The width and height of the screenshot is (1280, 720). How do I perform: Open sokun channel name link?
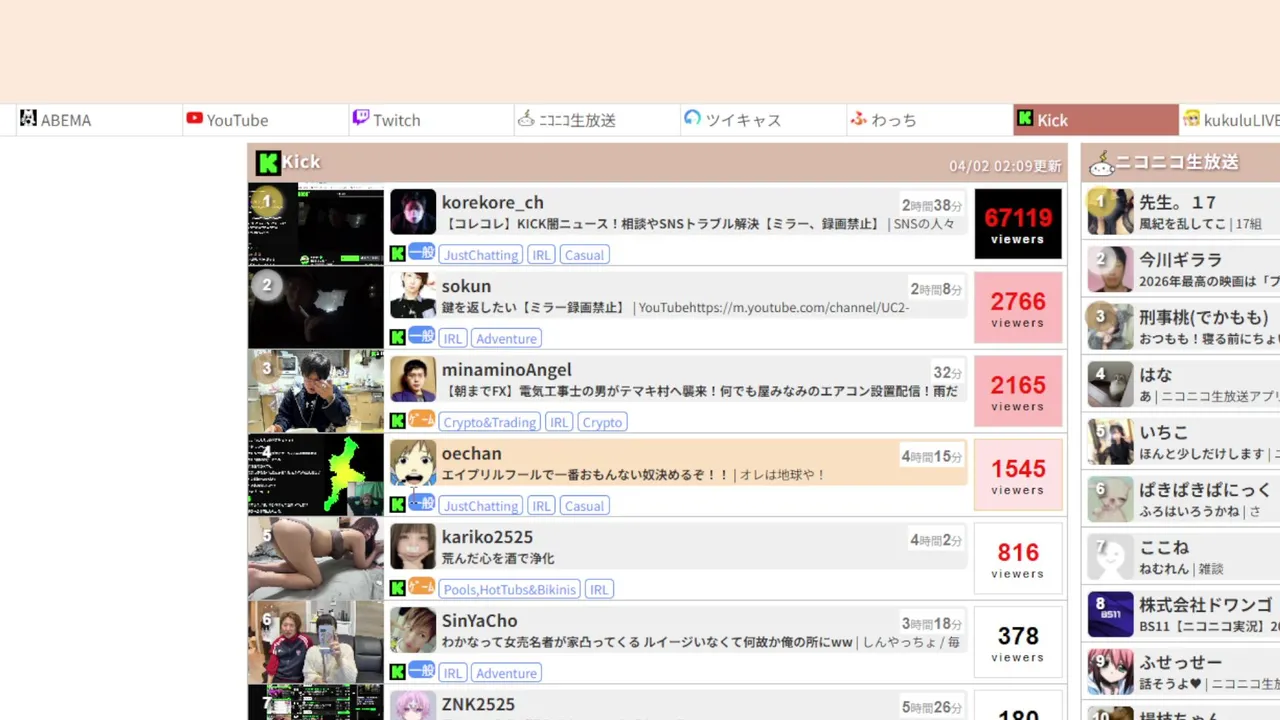point(466,286)
